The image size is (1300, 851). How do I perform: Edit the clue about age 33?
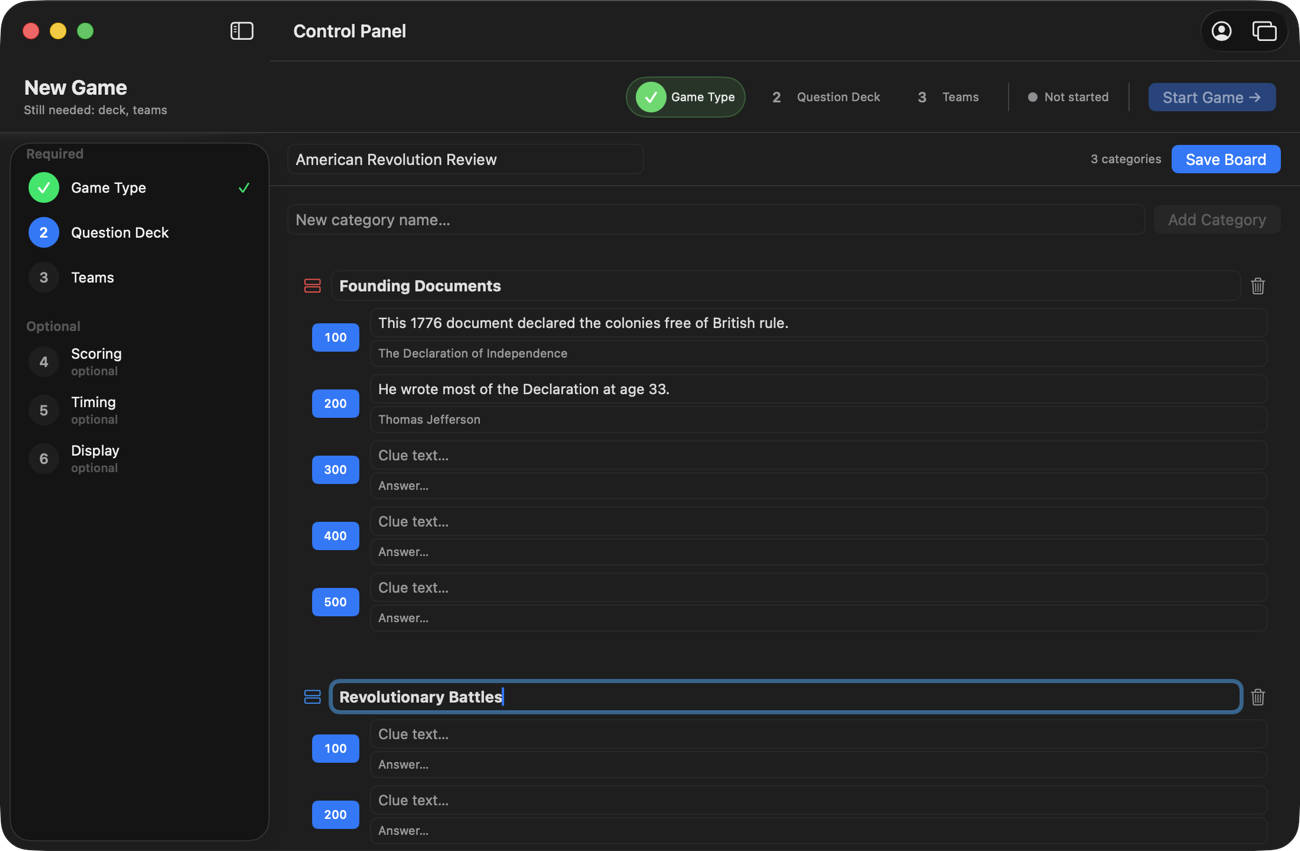tap(819, 389)
